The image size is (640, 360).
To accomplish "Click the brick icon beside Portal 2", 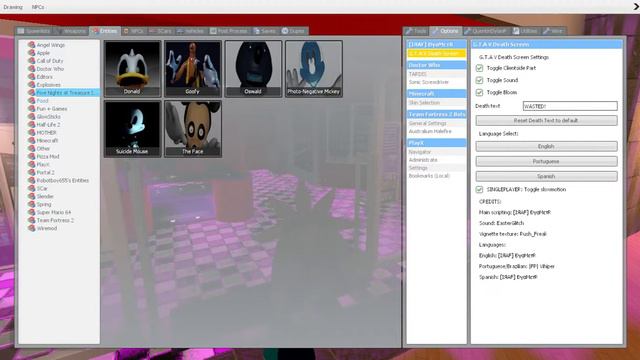I will [x=31, y=172].
